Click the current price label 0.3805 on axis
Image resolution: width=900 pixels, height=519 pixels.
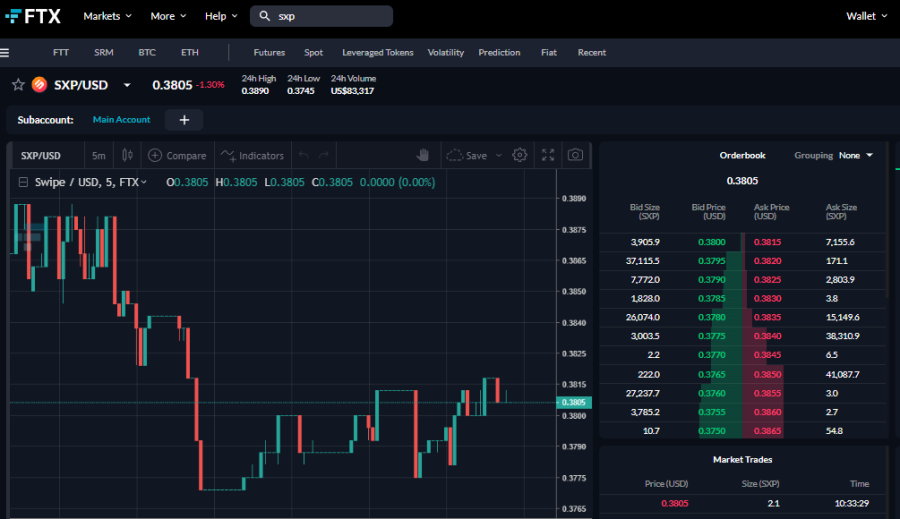click(574, 402)
